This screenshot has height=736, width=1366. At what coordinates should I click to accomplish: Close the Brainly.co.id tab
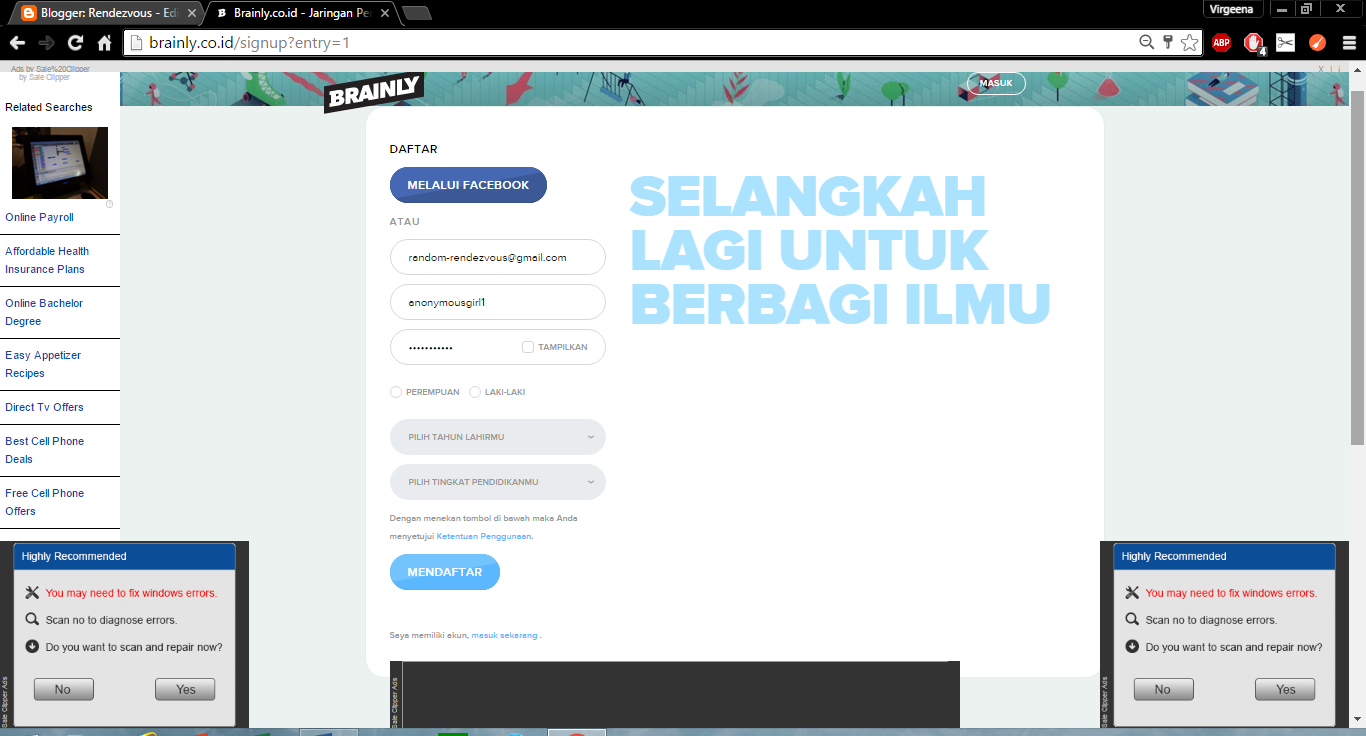[385, 14]
